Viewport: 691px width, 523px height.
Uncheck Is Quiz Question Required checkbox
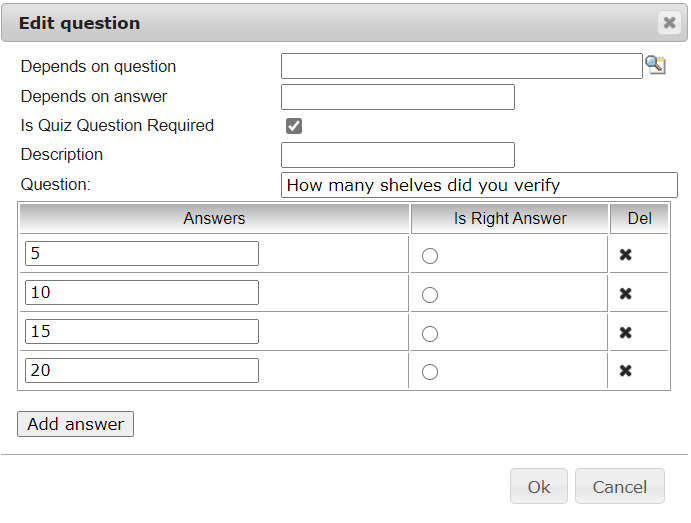[294, 126]
